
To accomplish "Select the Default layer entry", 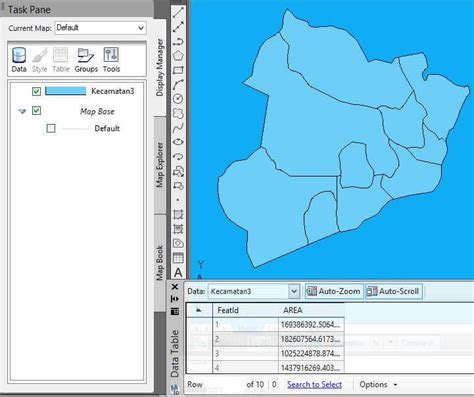I will (x=107, y=128).
